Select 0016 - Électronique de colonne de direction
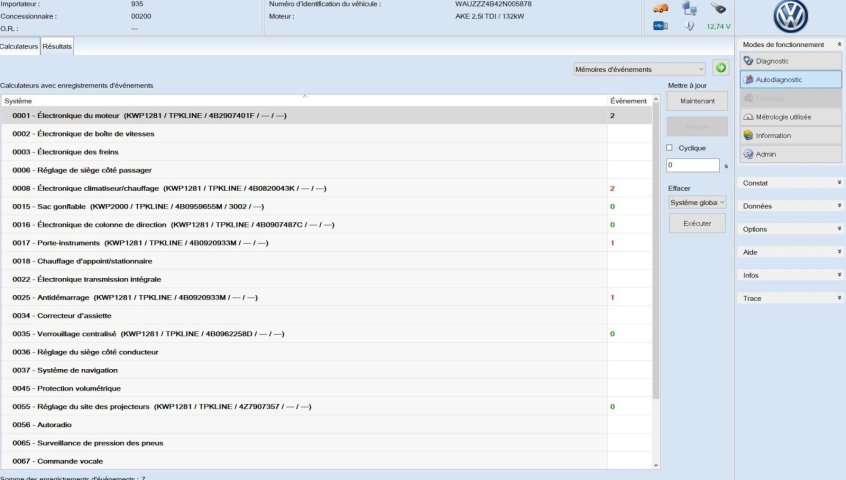 [326, 224]
